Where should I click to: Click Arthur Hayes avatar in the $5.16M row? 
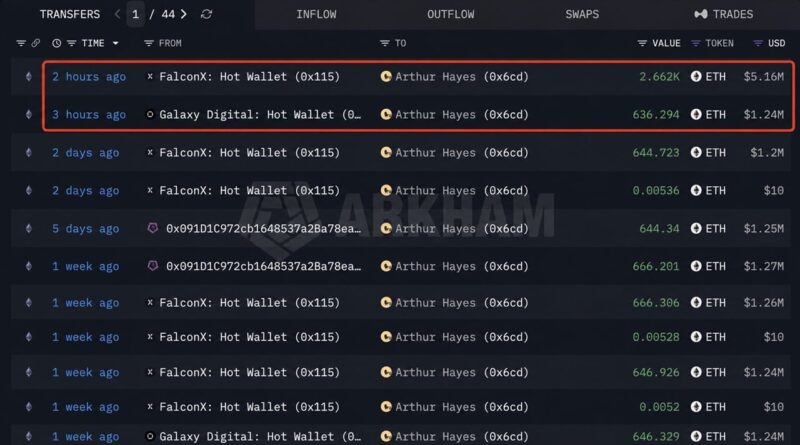386,77
